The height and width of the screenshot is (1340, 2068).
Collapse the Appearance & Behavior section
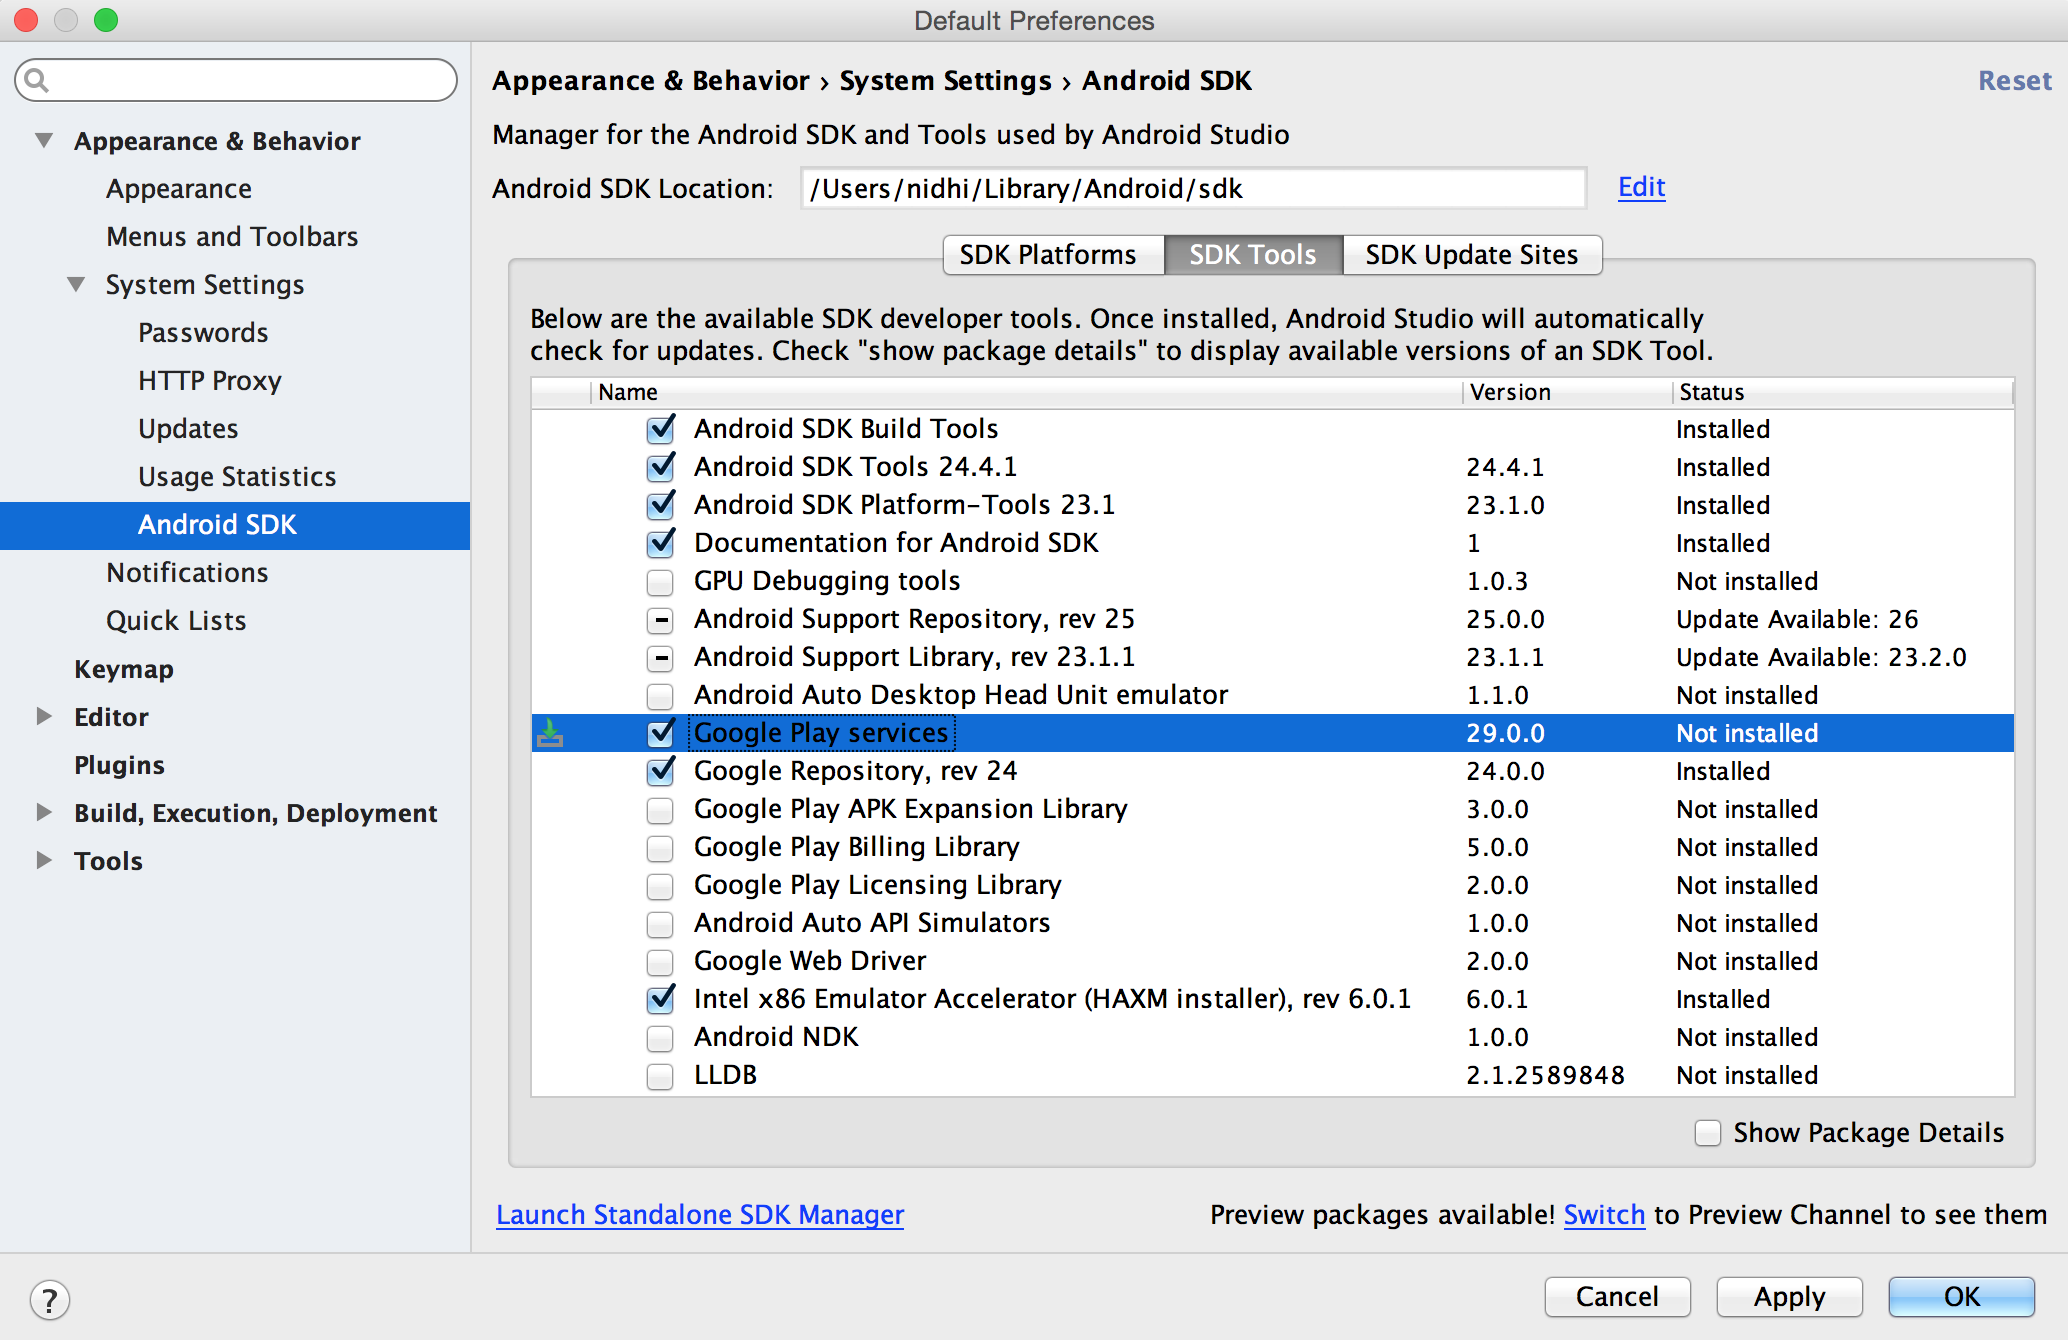(44, 141)
